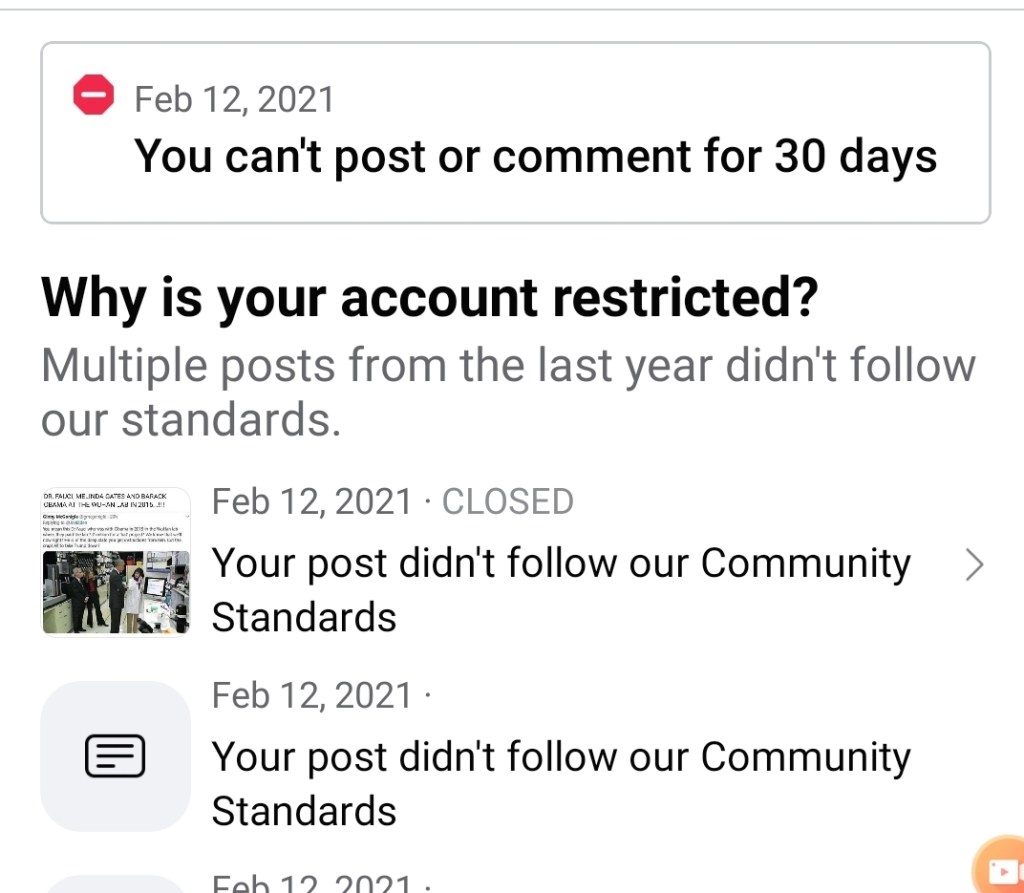Expand first violation using the right chevron
Screen dimensions: 1024x893
pyautogui.click(x=973, y=566)
